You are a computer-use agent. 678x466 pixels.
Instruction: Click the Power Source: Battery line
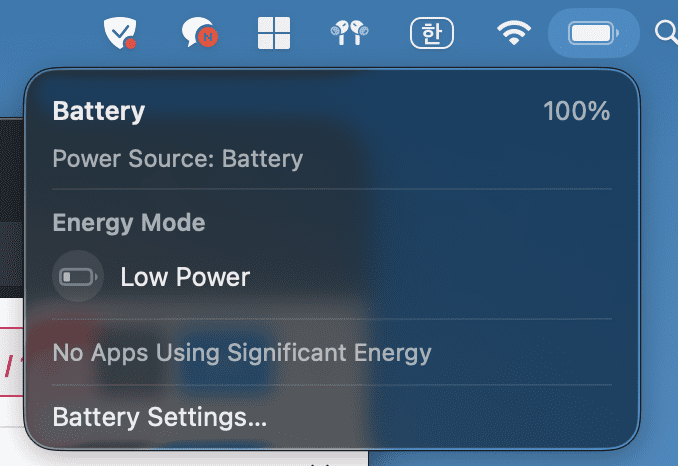click(x=178, y=159)
